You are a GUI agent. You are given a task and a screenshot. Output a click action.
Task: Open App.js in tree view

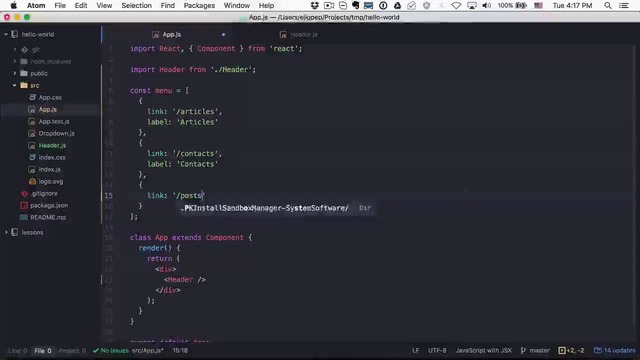coord(48,109)
